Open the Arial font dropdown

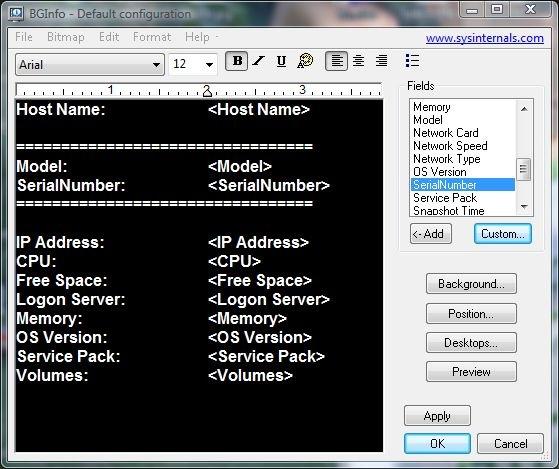[x=90, y=65]
